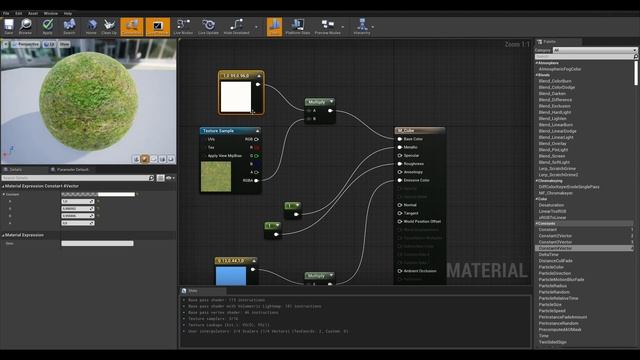Click the Ambient Occlusion input pin
This screenshot has height=360, width=640.
[x=400, y=271]
